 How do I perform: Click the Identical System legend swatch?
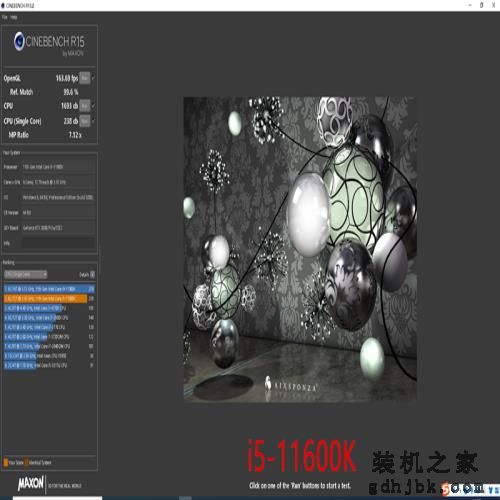(27, 463)
